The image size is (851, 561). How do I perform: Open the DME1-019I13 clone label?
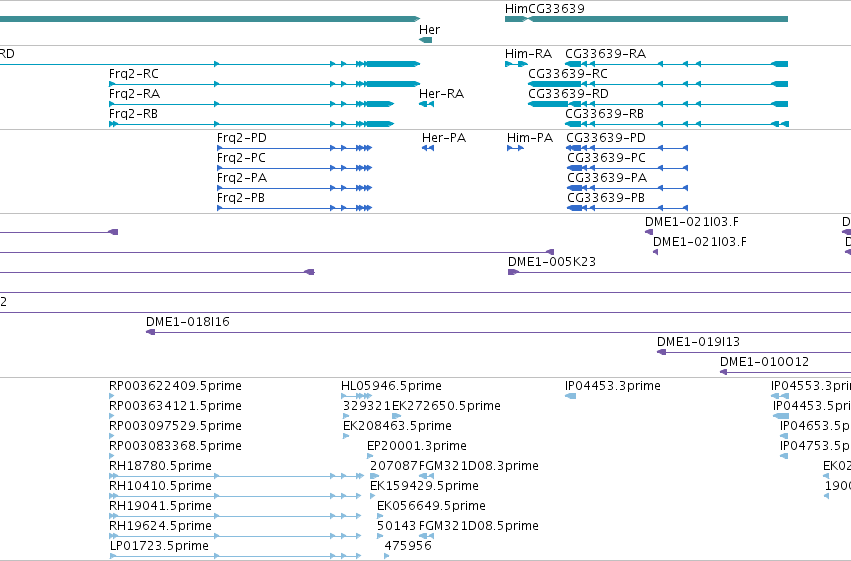[x=698, y=342]
